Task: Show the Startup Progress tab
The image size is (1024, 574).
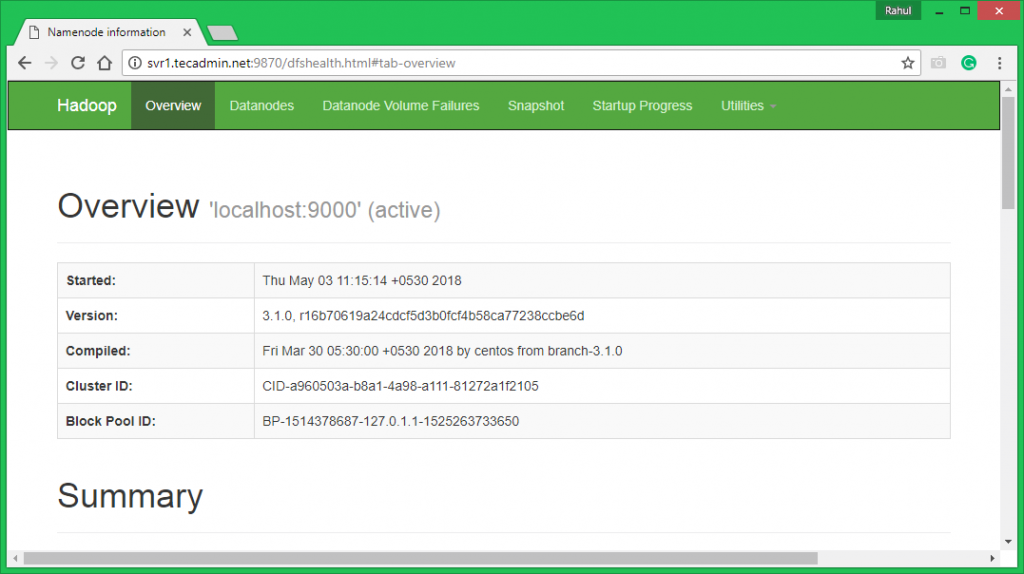Action: coord(642,106)
